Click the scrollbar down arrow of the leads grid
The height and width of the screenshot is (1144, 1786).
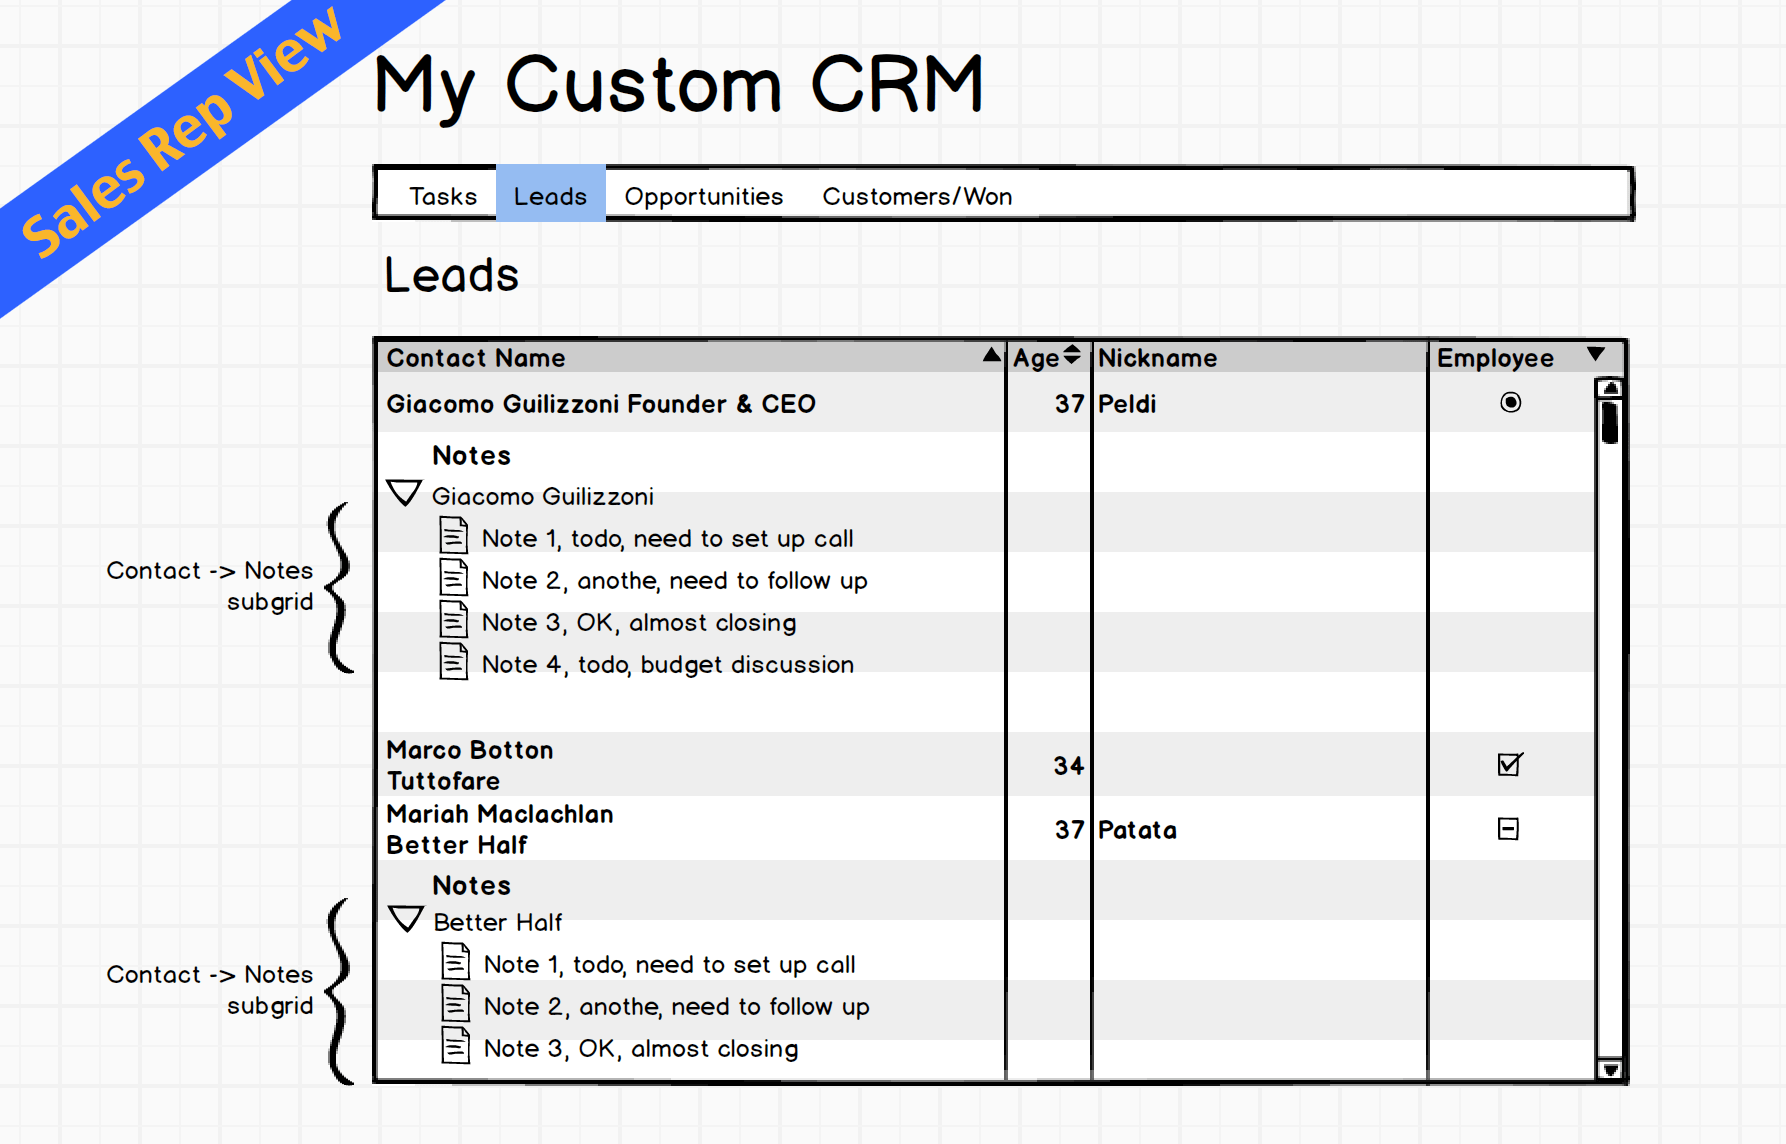pyautogui.click(x=1609, y=1069)
